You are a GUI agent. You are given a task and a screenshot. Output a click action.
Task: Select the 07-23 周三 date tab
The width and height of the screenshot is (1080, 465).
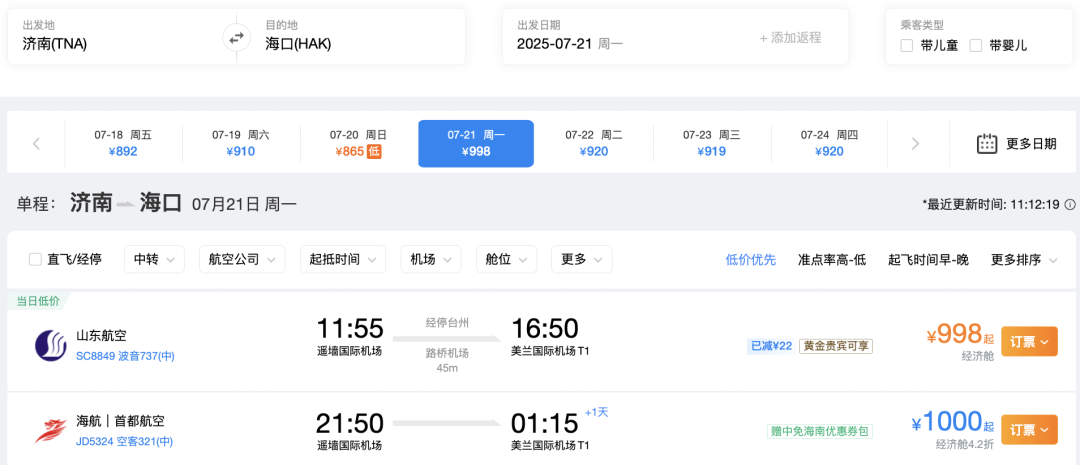[712, 143]
